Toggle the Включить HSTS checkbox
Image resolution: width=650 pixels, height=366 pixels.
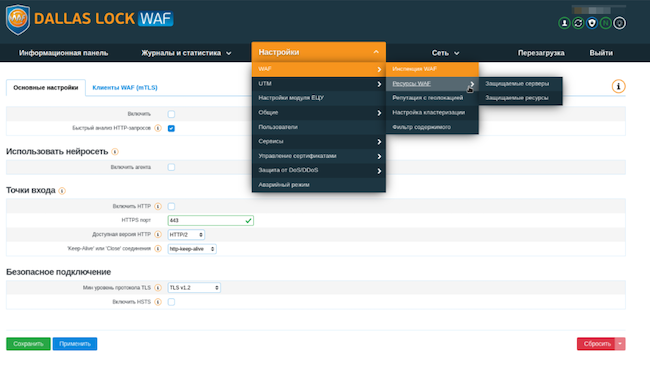coord(171,302)
